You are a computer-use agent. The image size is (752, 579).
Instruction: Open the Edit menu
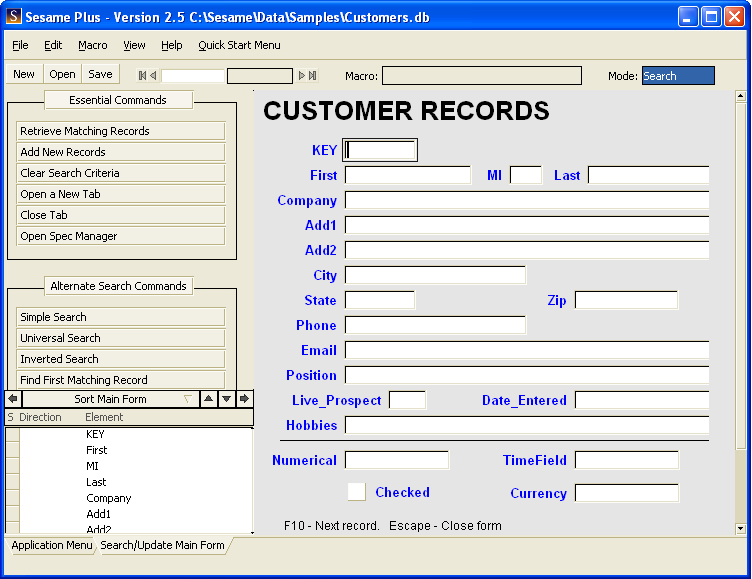coord(53,45)
